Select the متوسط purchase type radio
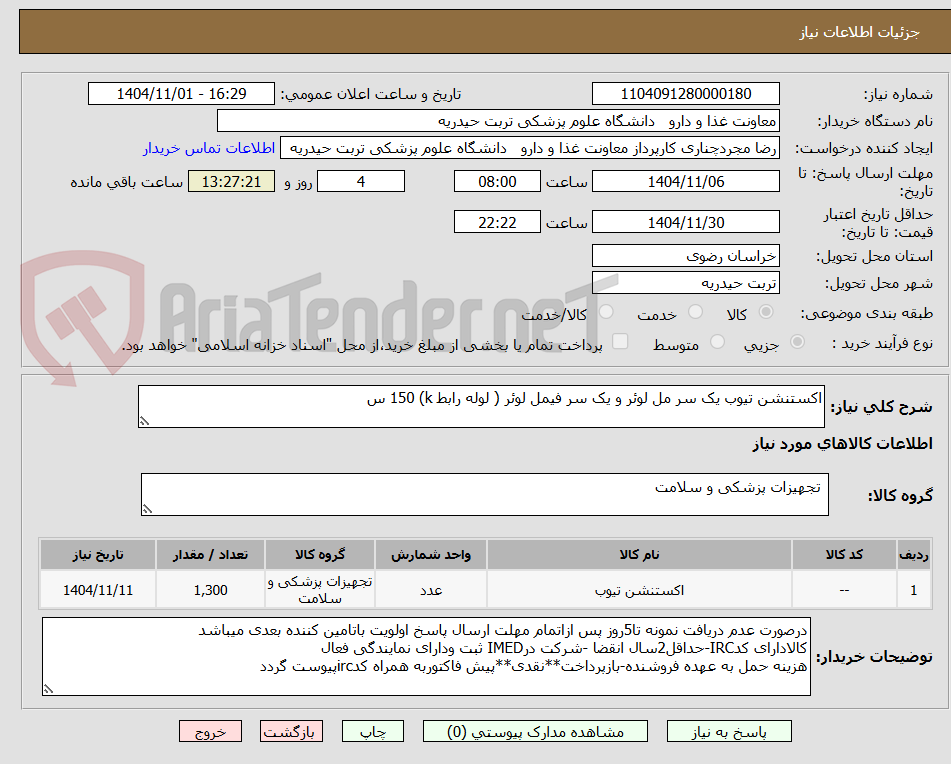The image size is (951, 764). click(x=717, y=342)
